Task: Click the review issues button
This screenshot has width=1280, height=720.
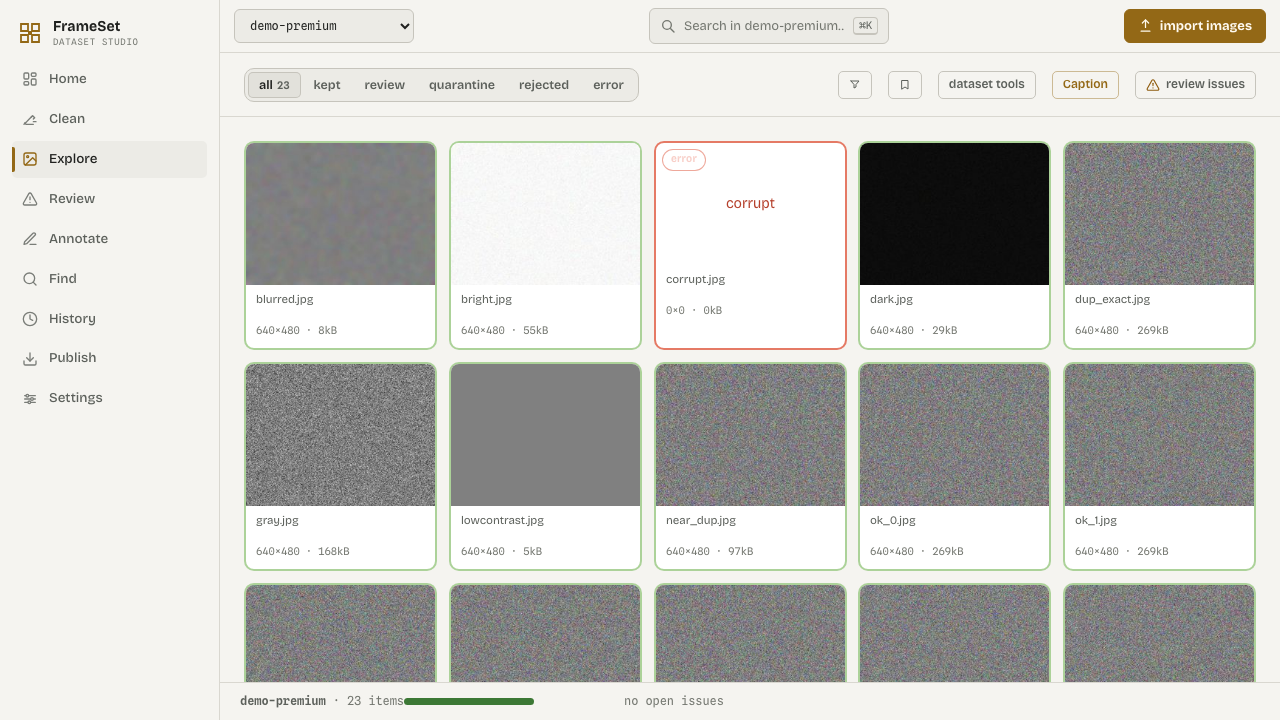Action: pos(1195,85)
